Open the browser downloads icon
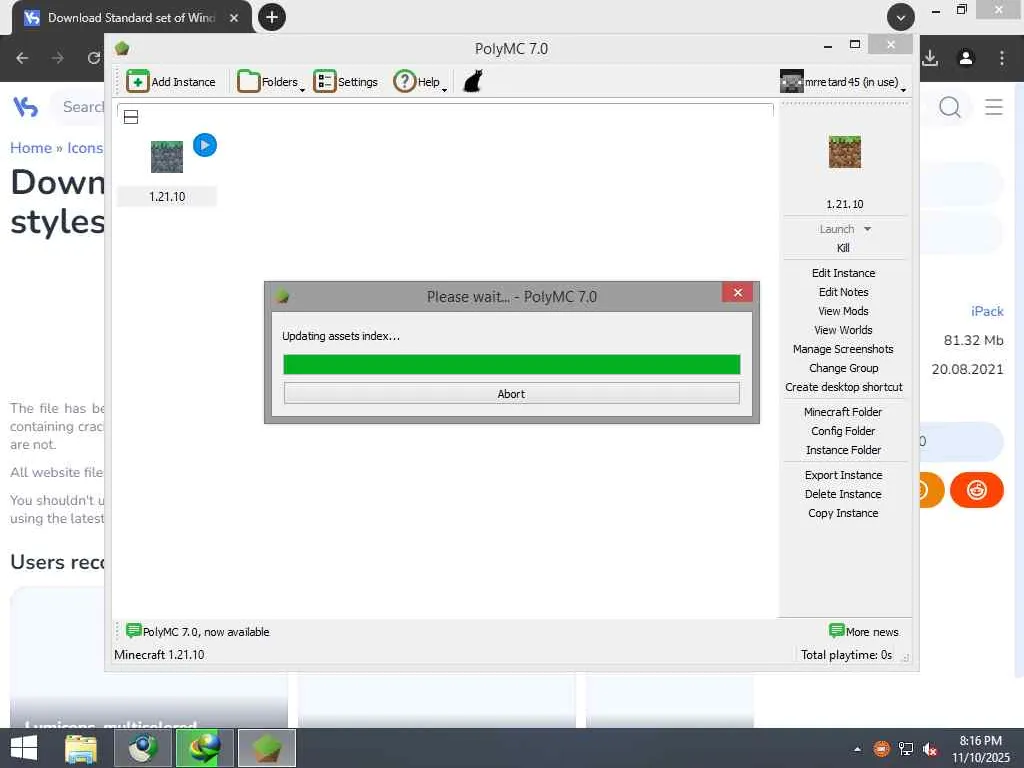Image resolution: width=1024 pixels, height=768 pixels. click(x=930, y=58)
